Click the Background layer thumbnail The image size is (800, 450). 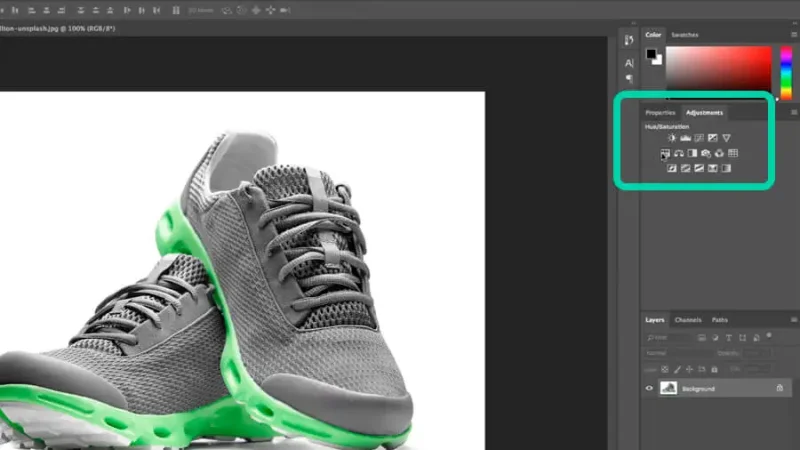[668, 388]
